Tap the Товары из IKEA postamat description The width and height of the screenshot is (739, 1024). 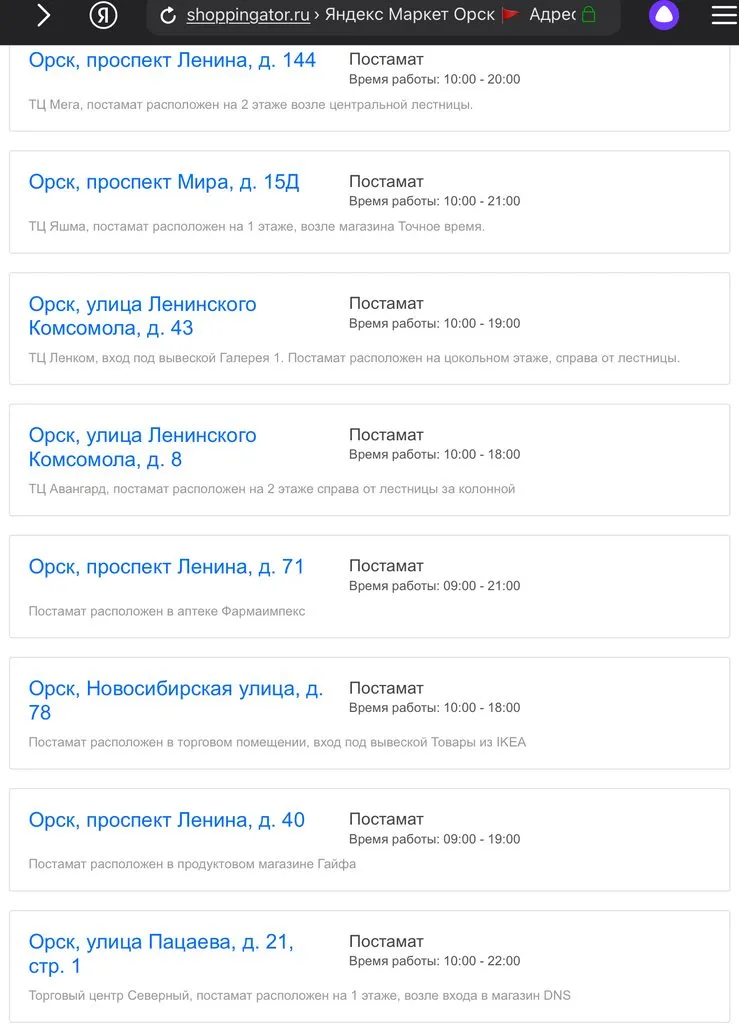click(x=277, y=742)
